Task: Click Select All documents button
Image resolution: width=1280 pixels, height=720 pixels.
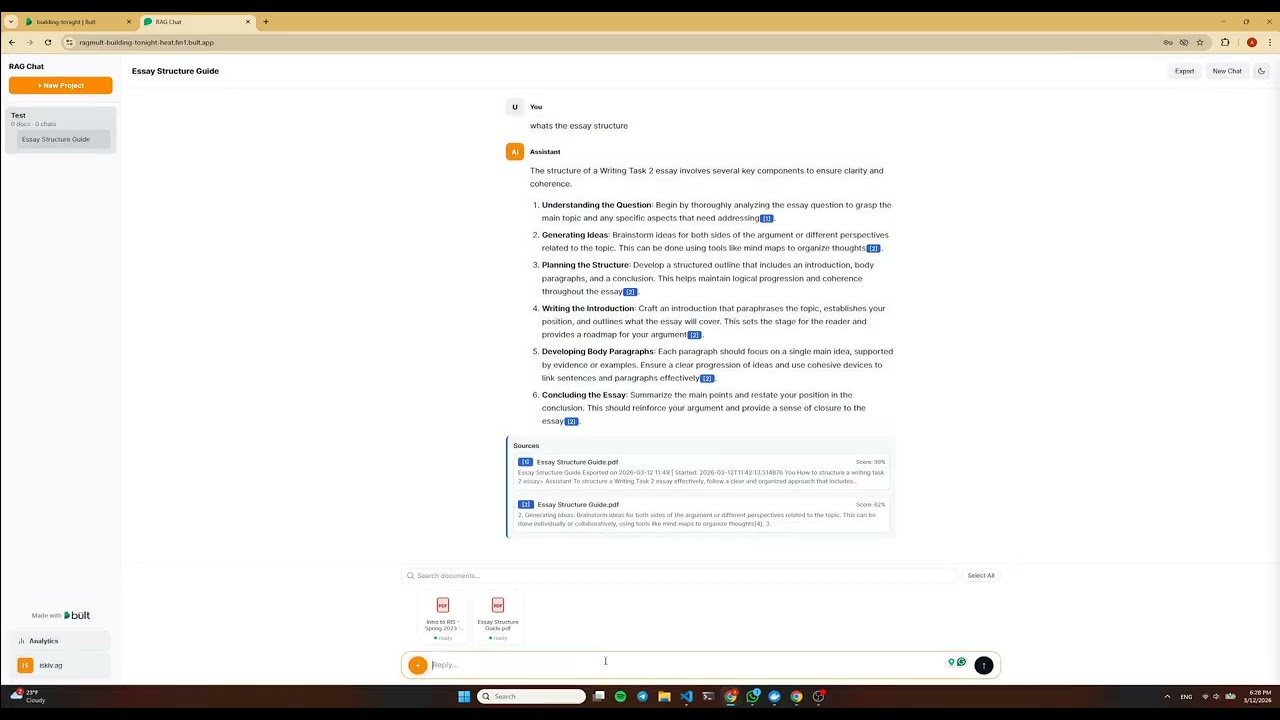Action: click(x=981, y=575)
